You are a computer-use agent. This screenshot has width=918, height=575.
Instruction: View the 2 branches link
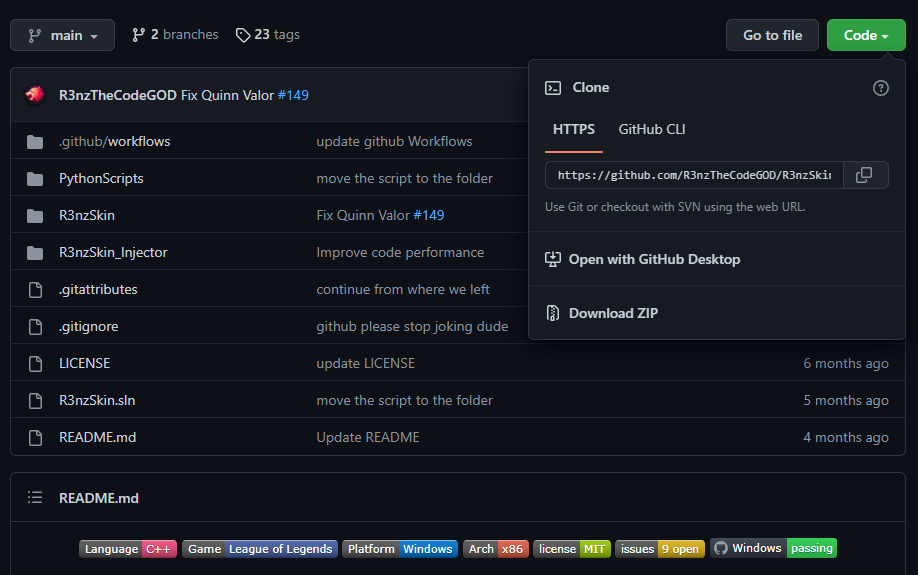(x=175, y=35)
